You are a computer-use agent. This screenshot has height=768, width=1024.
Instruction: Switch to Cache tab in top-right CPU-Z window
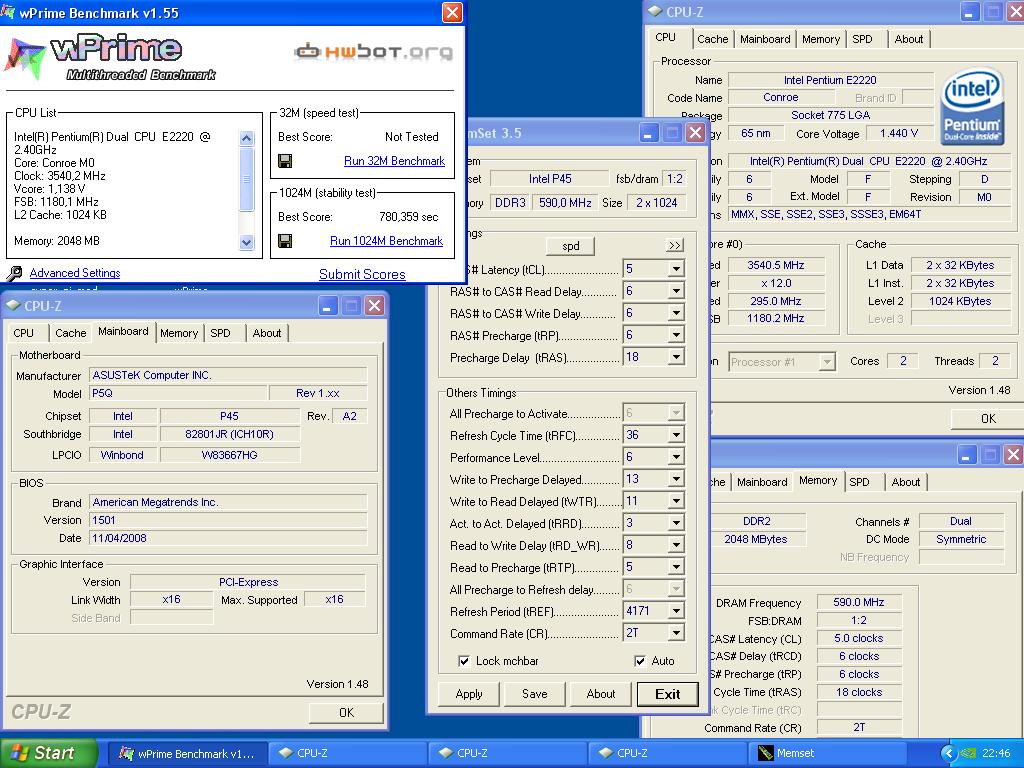pyautogui.click(x=712, y=39)
